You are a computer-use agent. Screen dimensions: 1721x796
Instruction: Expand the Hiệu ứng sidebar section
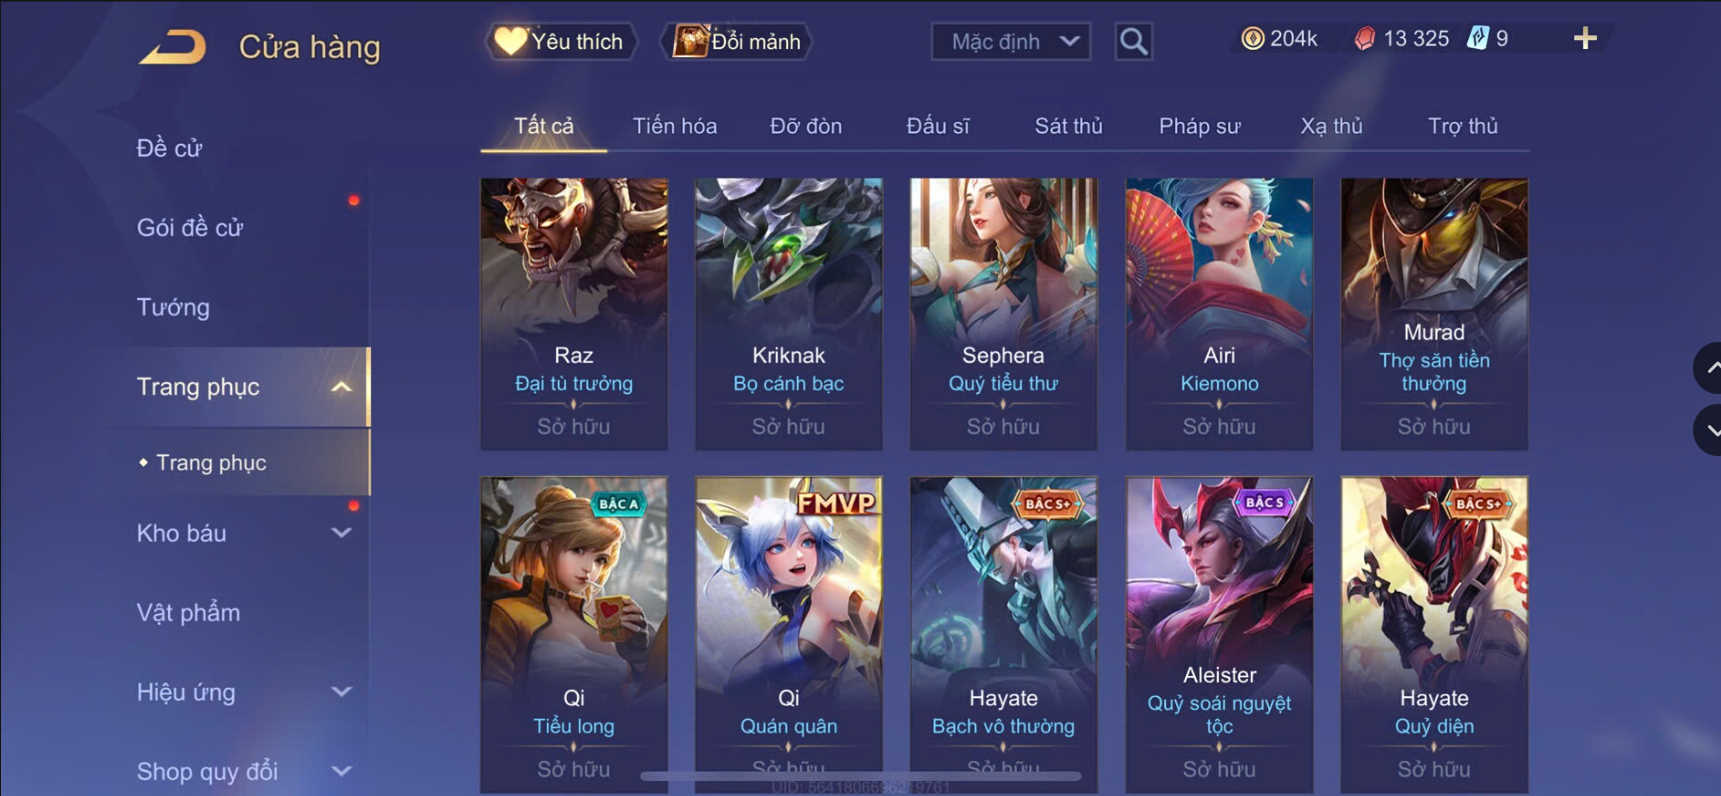coord(341,692)
